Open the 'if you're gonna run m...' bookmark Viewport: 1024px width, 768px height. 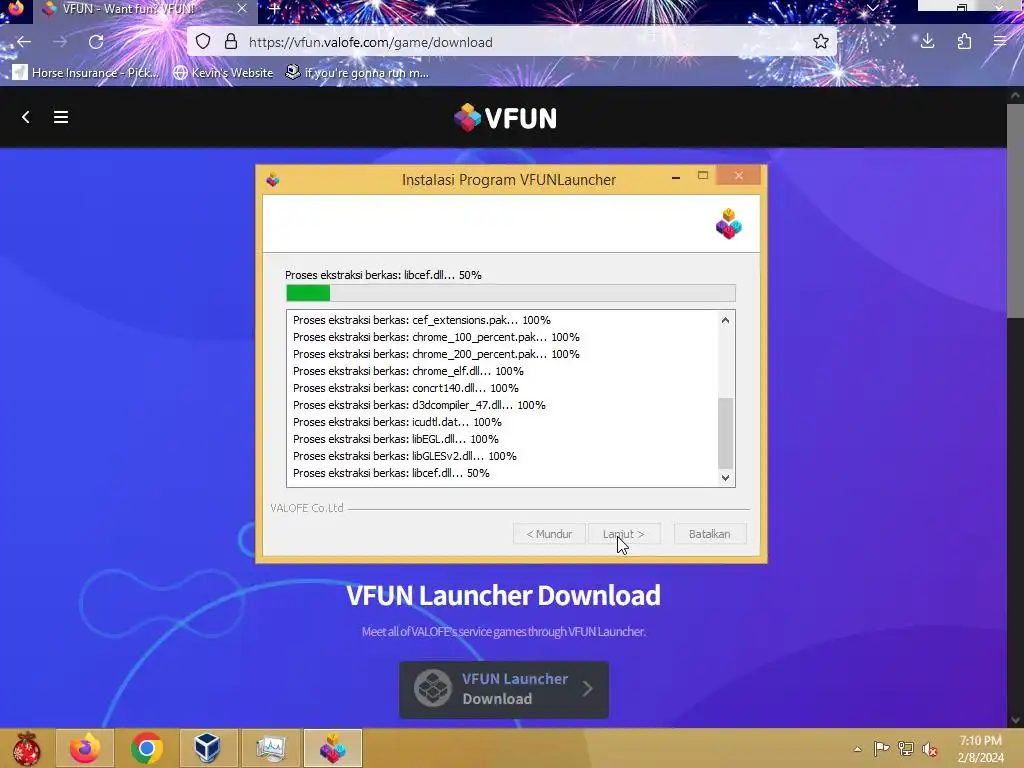coord(357,72)
